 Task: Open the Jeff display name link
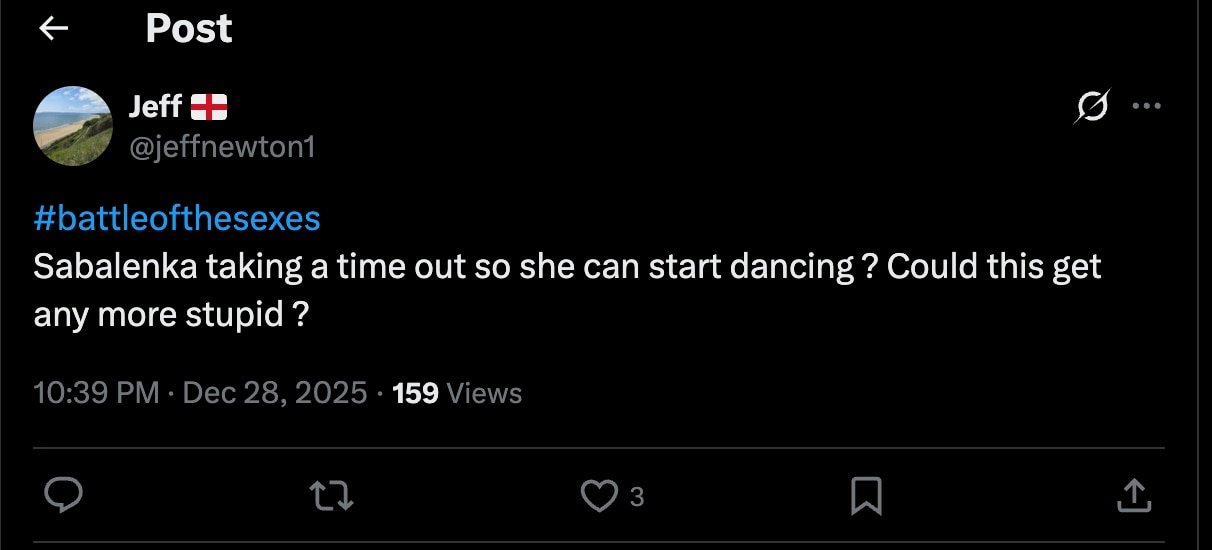point(155,106)
